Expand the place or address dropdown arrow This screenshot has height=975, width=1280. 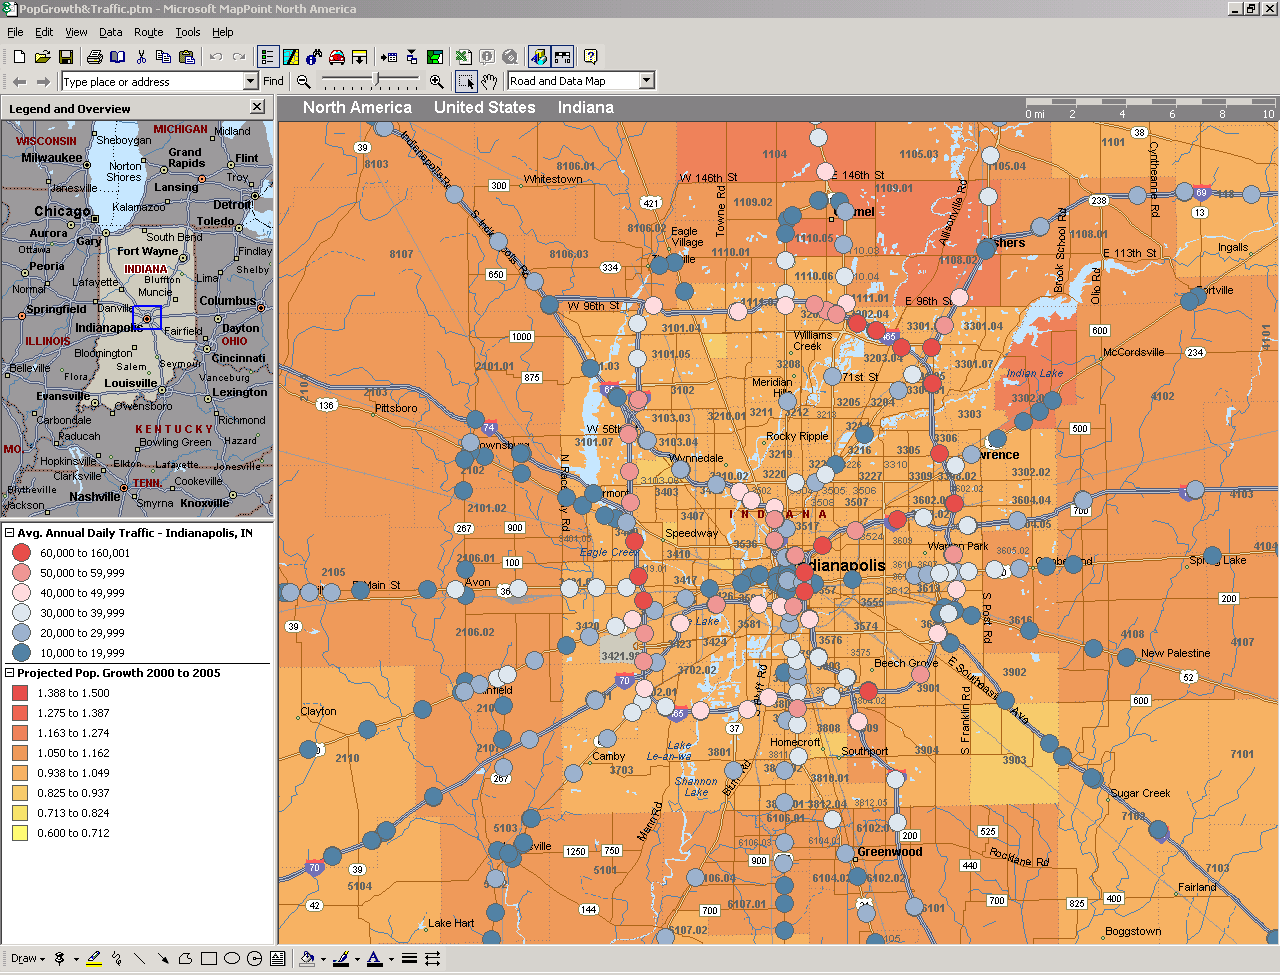pyautogui.click(x=251, y=81)
